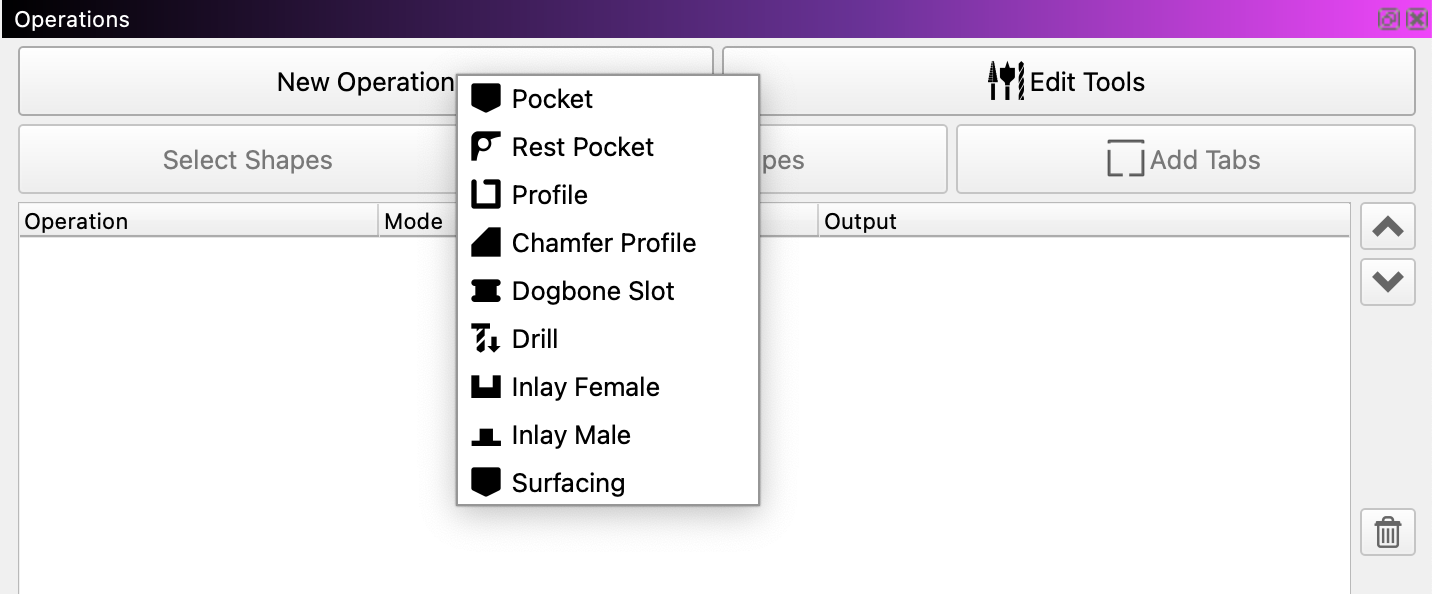Undock the Operations panel with float button
Image resolution: width=1432 pixels, height=594 pixels.
1388,19
